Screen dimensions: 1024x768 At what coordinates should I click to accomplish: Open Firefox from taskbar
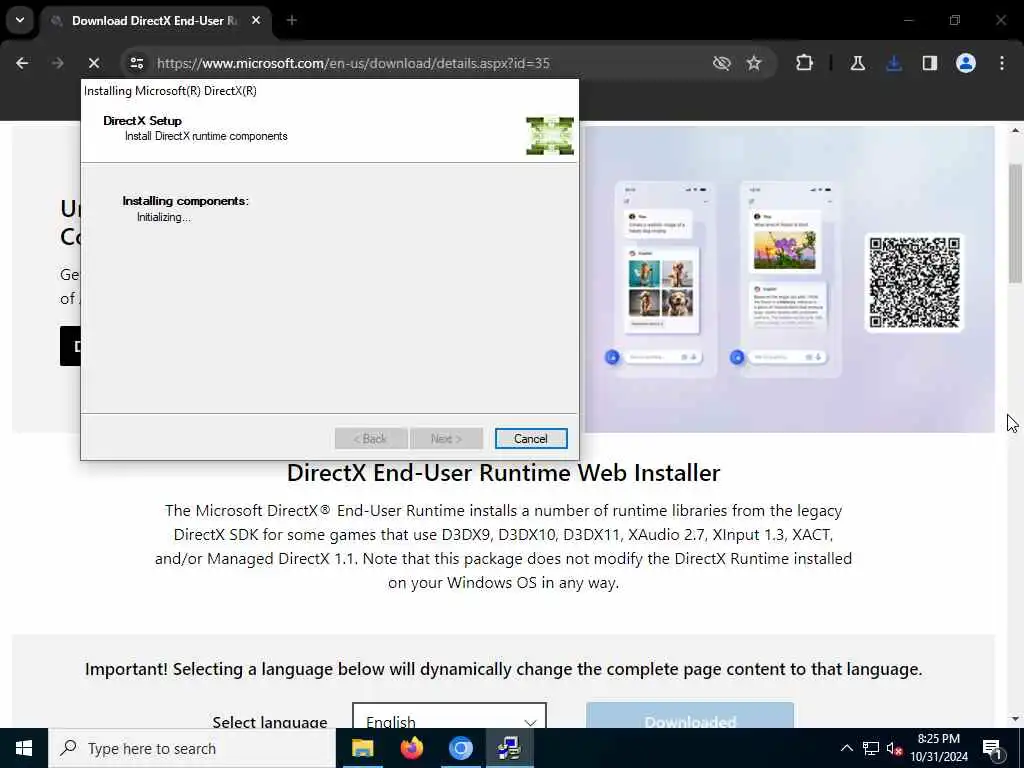coord(411,748)
